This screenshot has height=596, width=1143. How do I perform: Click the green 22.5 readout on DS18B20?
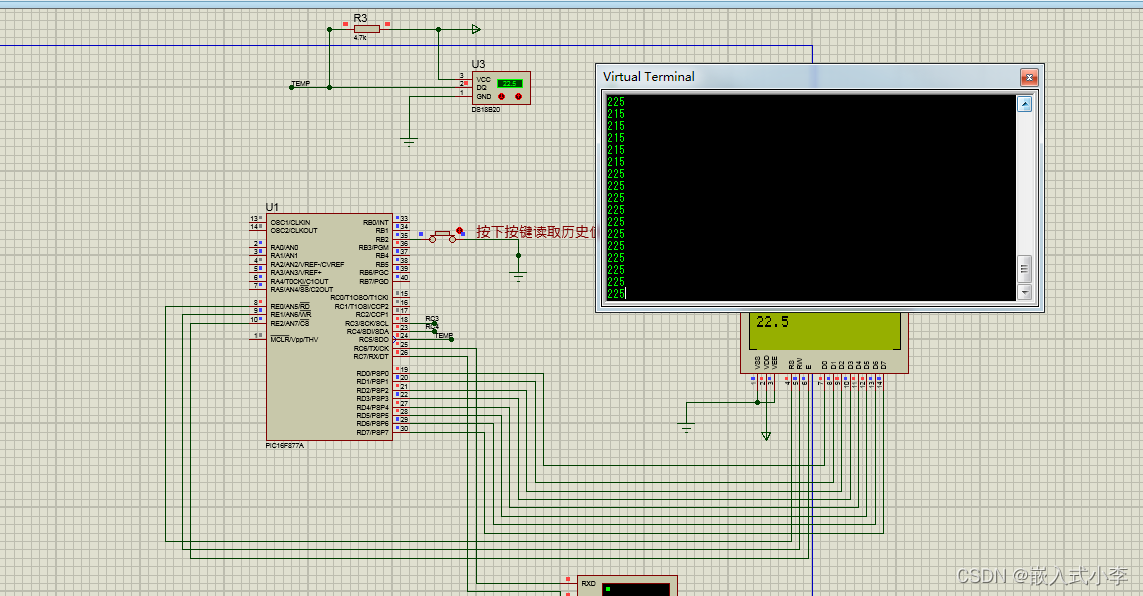[510, 83]
